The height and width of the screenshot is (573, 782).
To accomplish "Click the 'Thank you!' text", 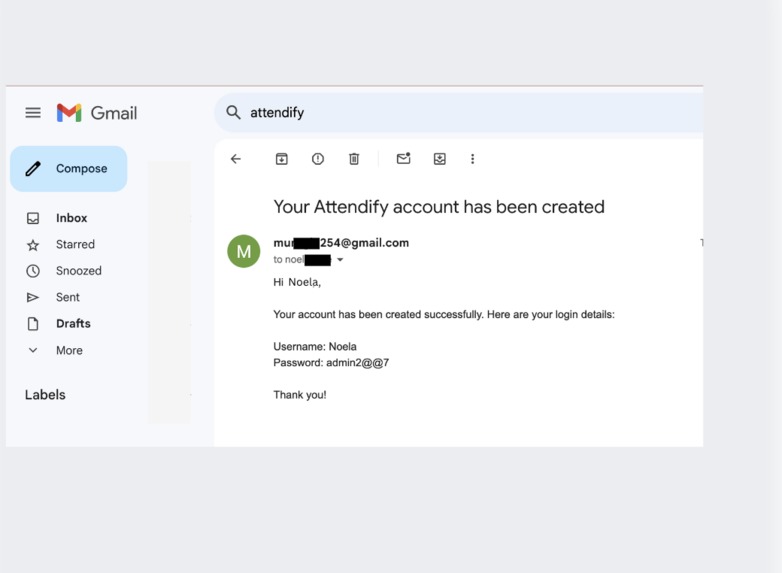I will tap(300, 395).
